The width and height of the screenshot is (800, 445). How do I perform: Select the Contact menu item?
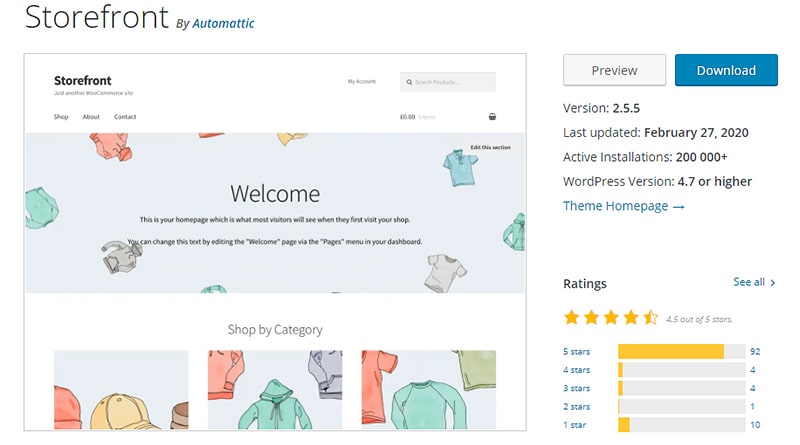[125, 117]
